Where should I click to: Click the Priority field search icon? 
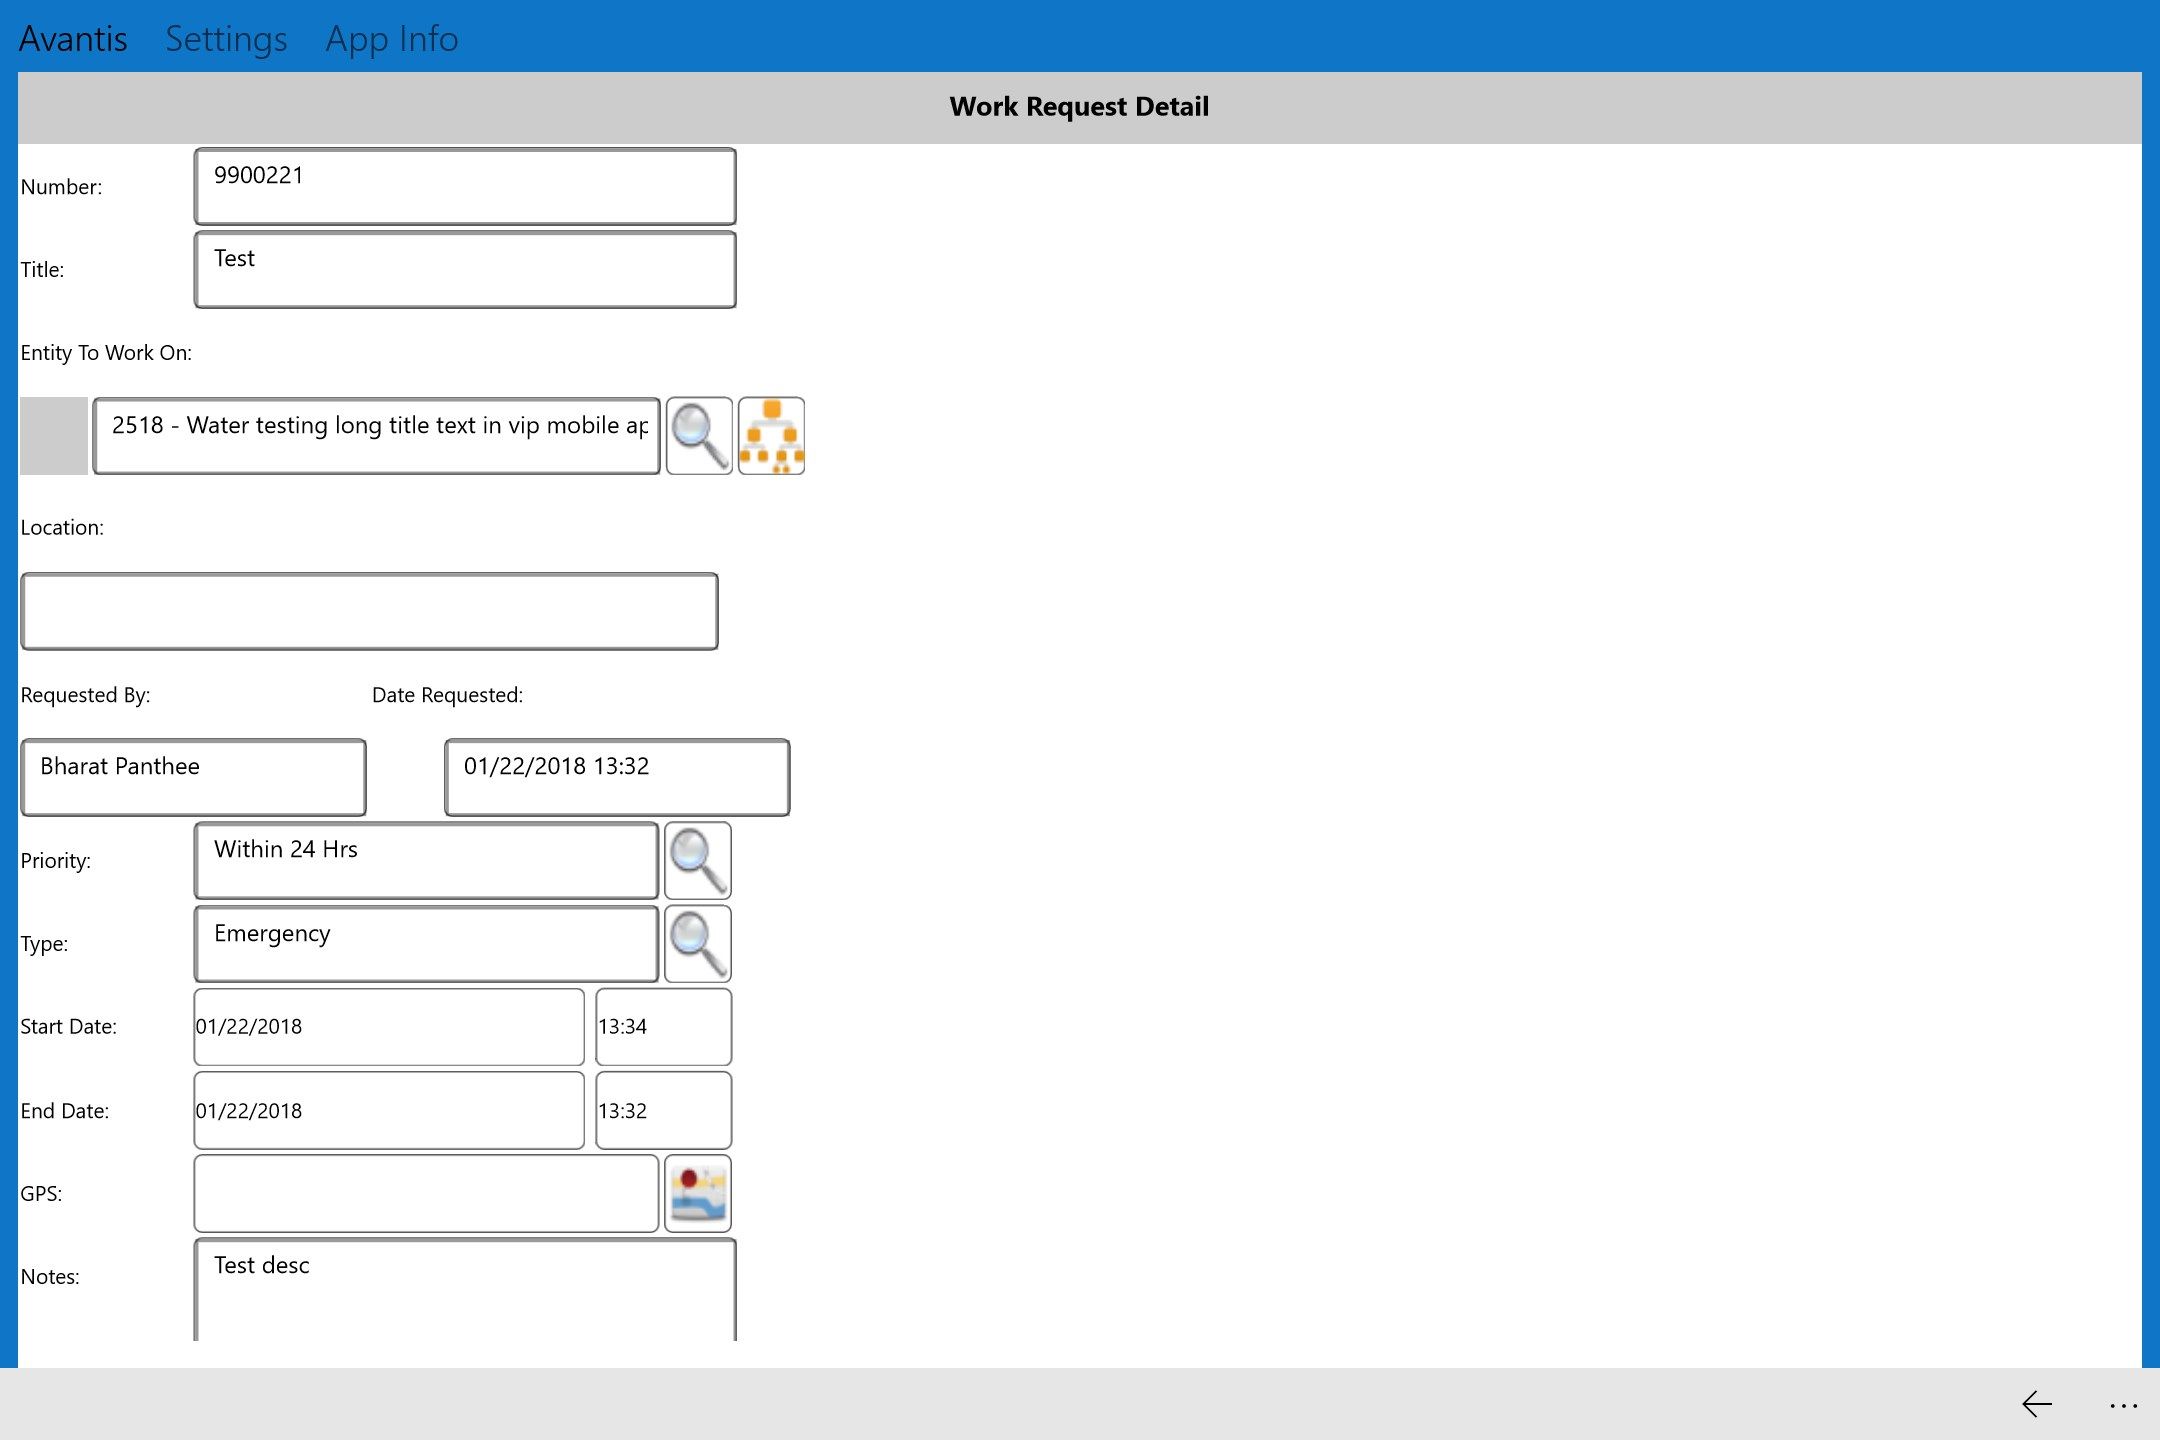pos(699,857)
